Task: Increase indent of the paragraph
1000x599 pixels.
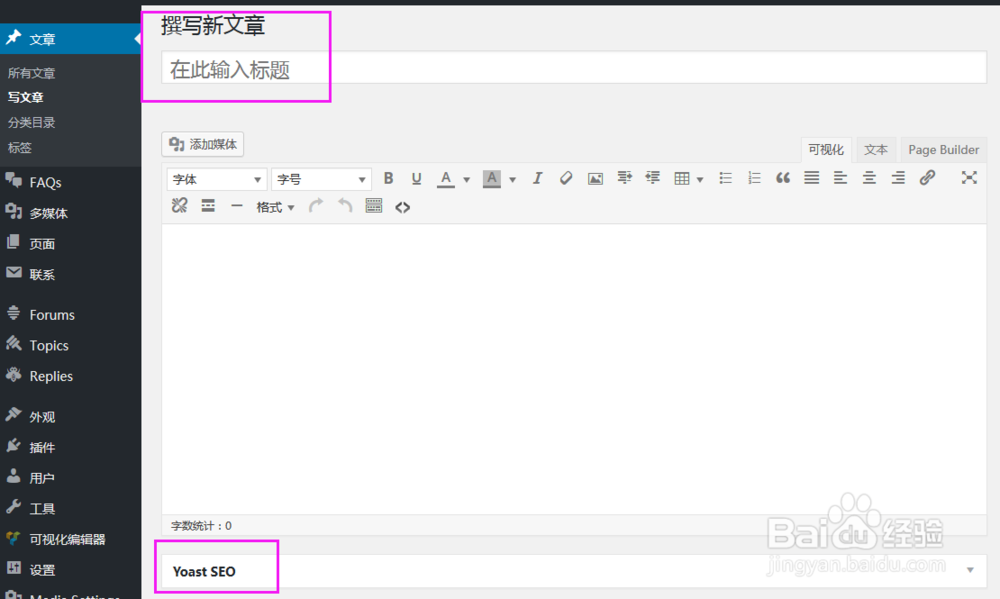Action: [x=624, y=178]
